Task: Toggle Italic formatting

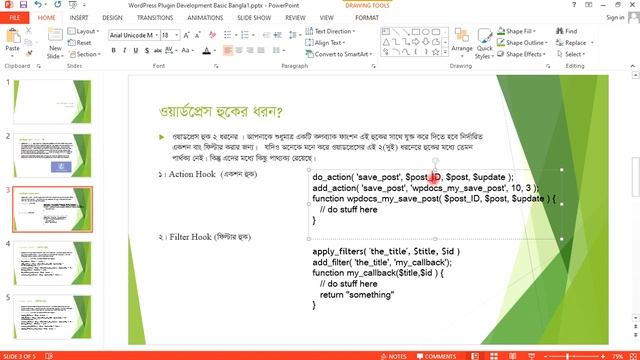Action: click(124, 51)
